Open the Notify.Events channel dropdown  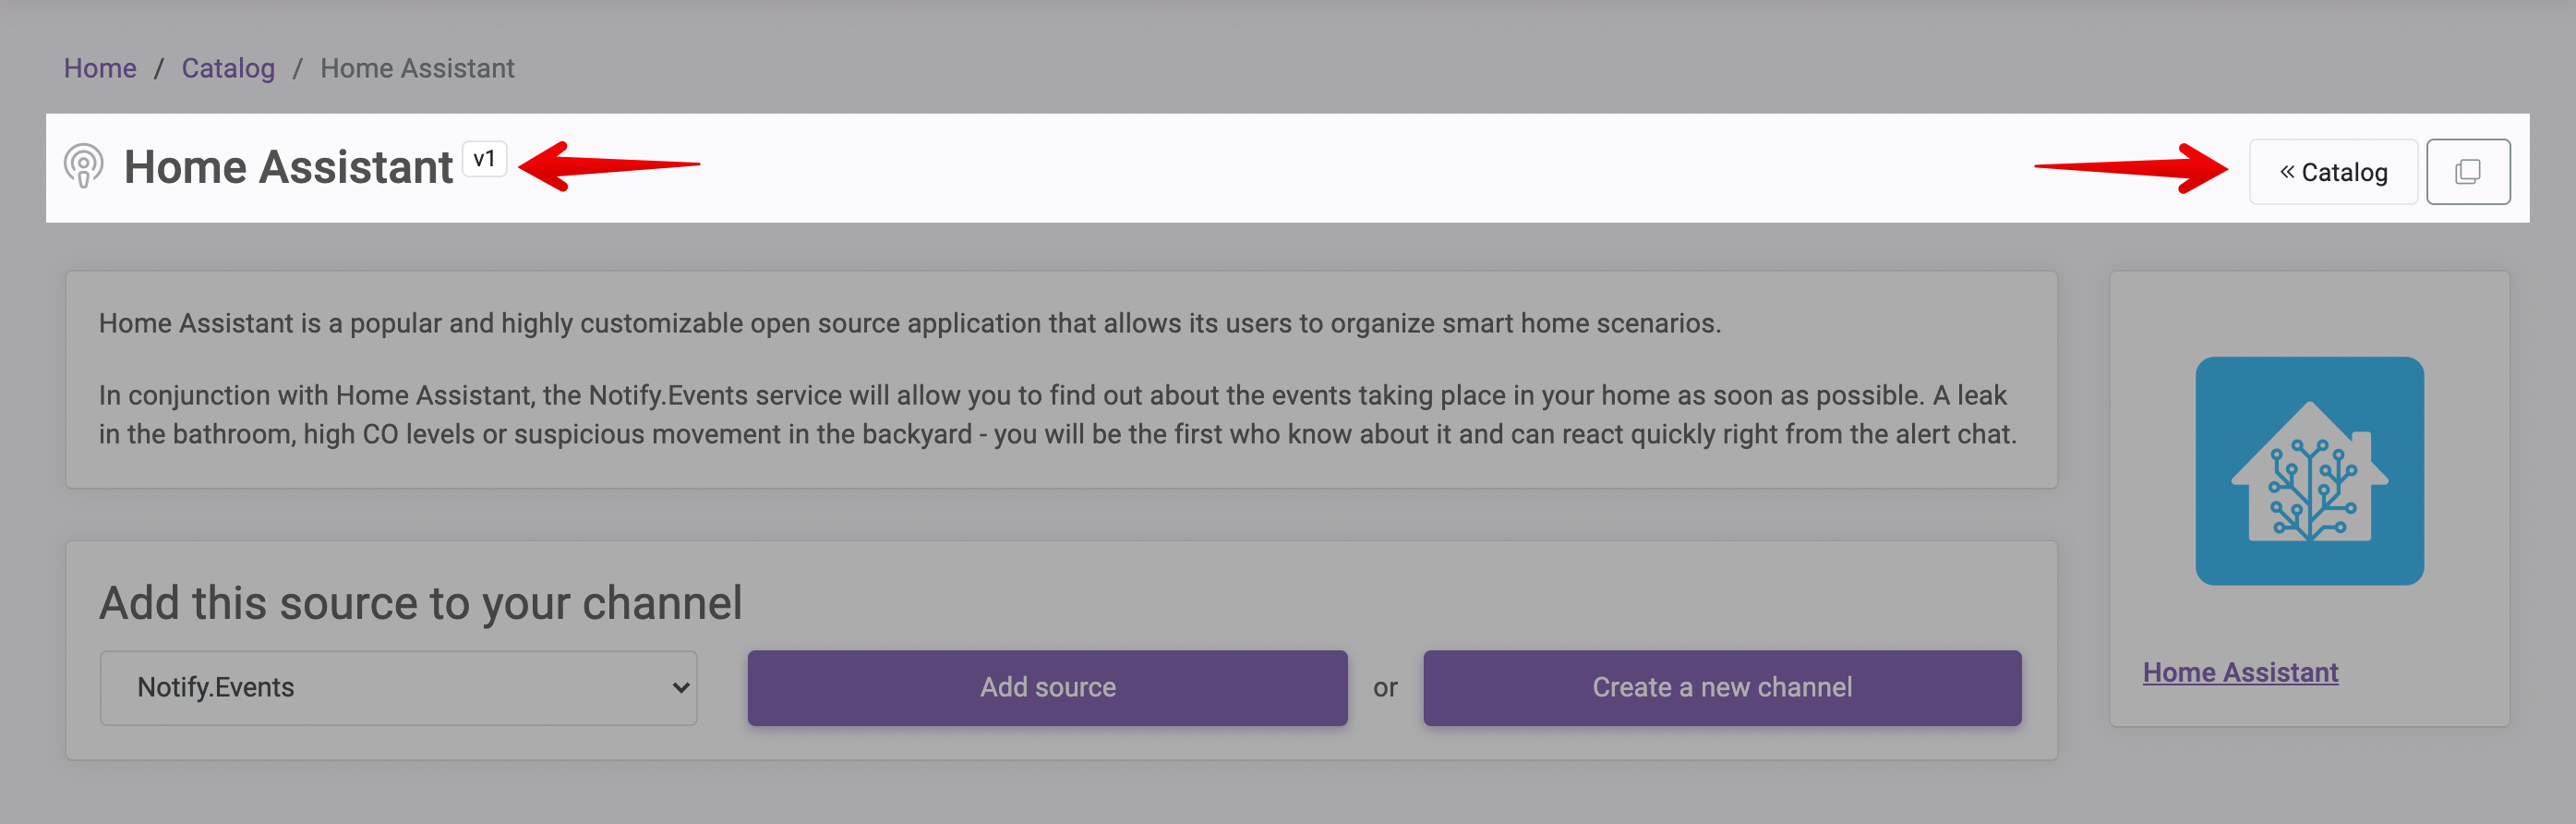click(399, 688)
